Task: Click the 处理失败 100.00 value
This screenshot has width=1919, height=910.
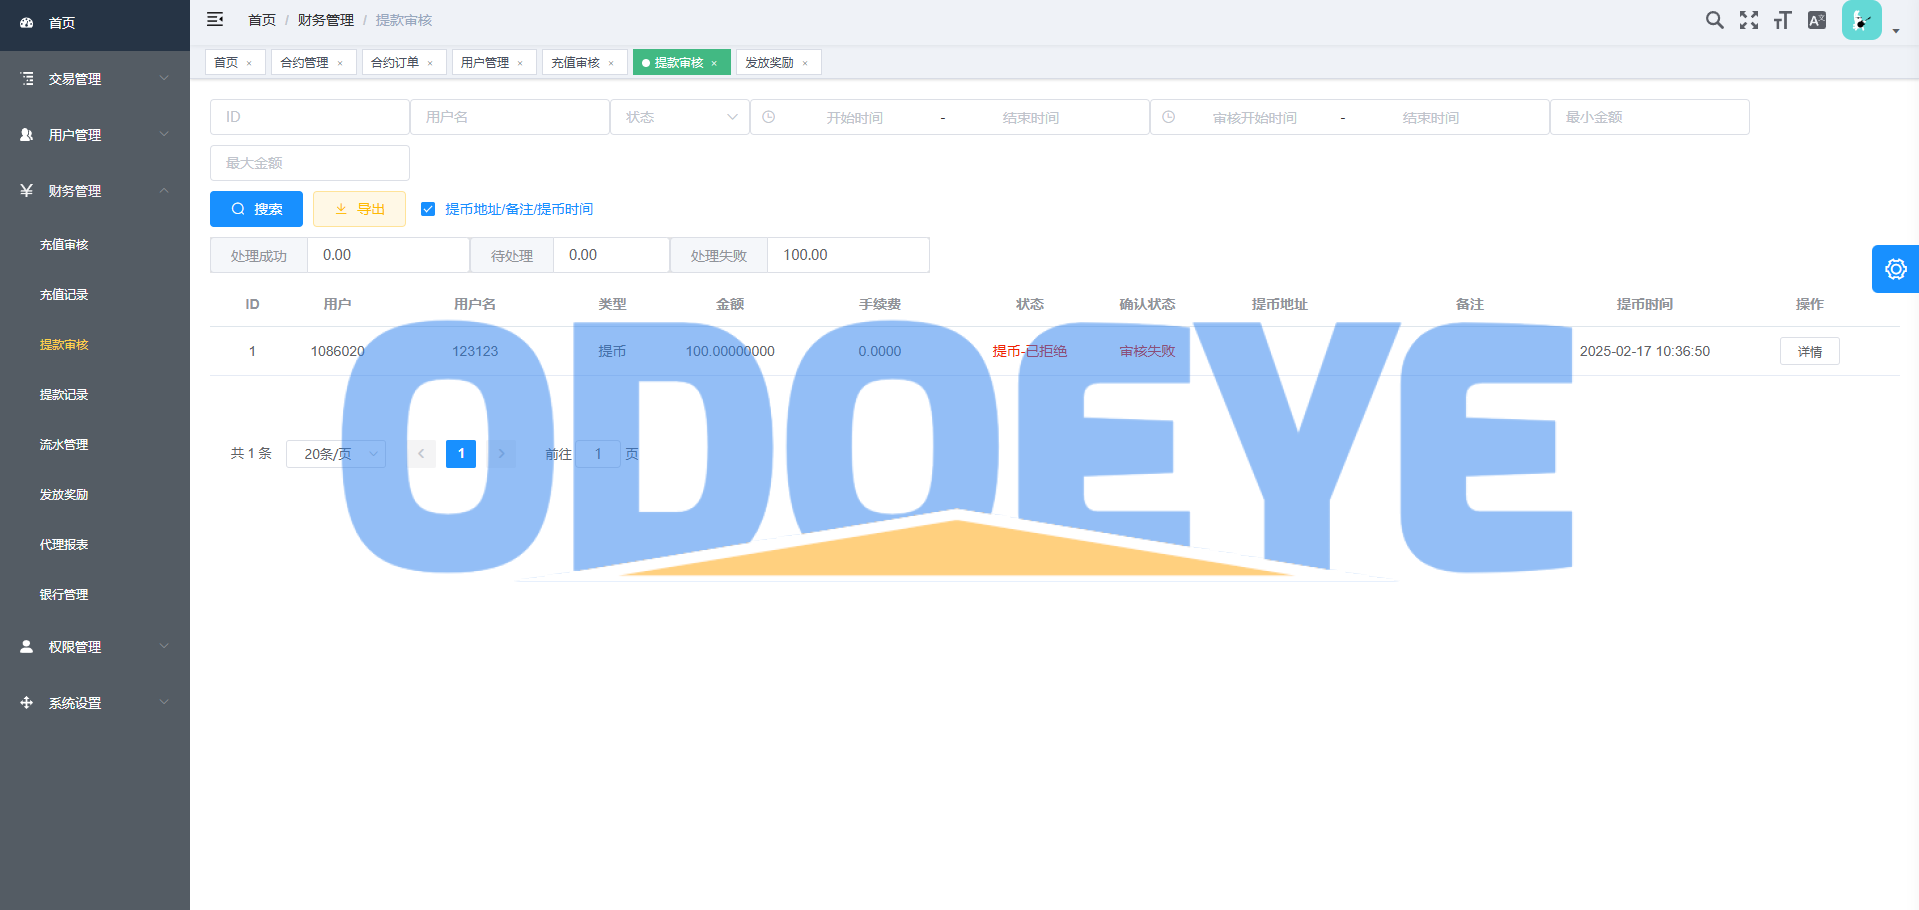Action: point(848,255)
